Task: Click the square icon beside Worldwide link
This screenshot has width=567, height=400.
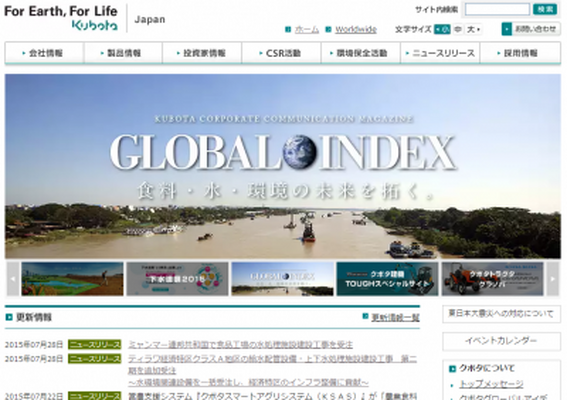Action: [328, 29]
